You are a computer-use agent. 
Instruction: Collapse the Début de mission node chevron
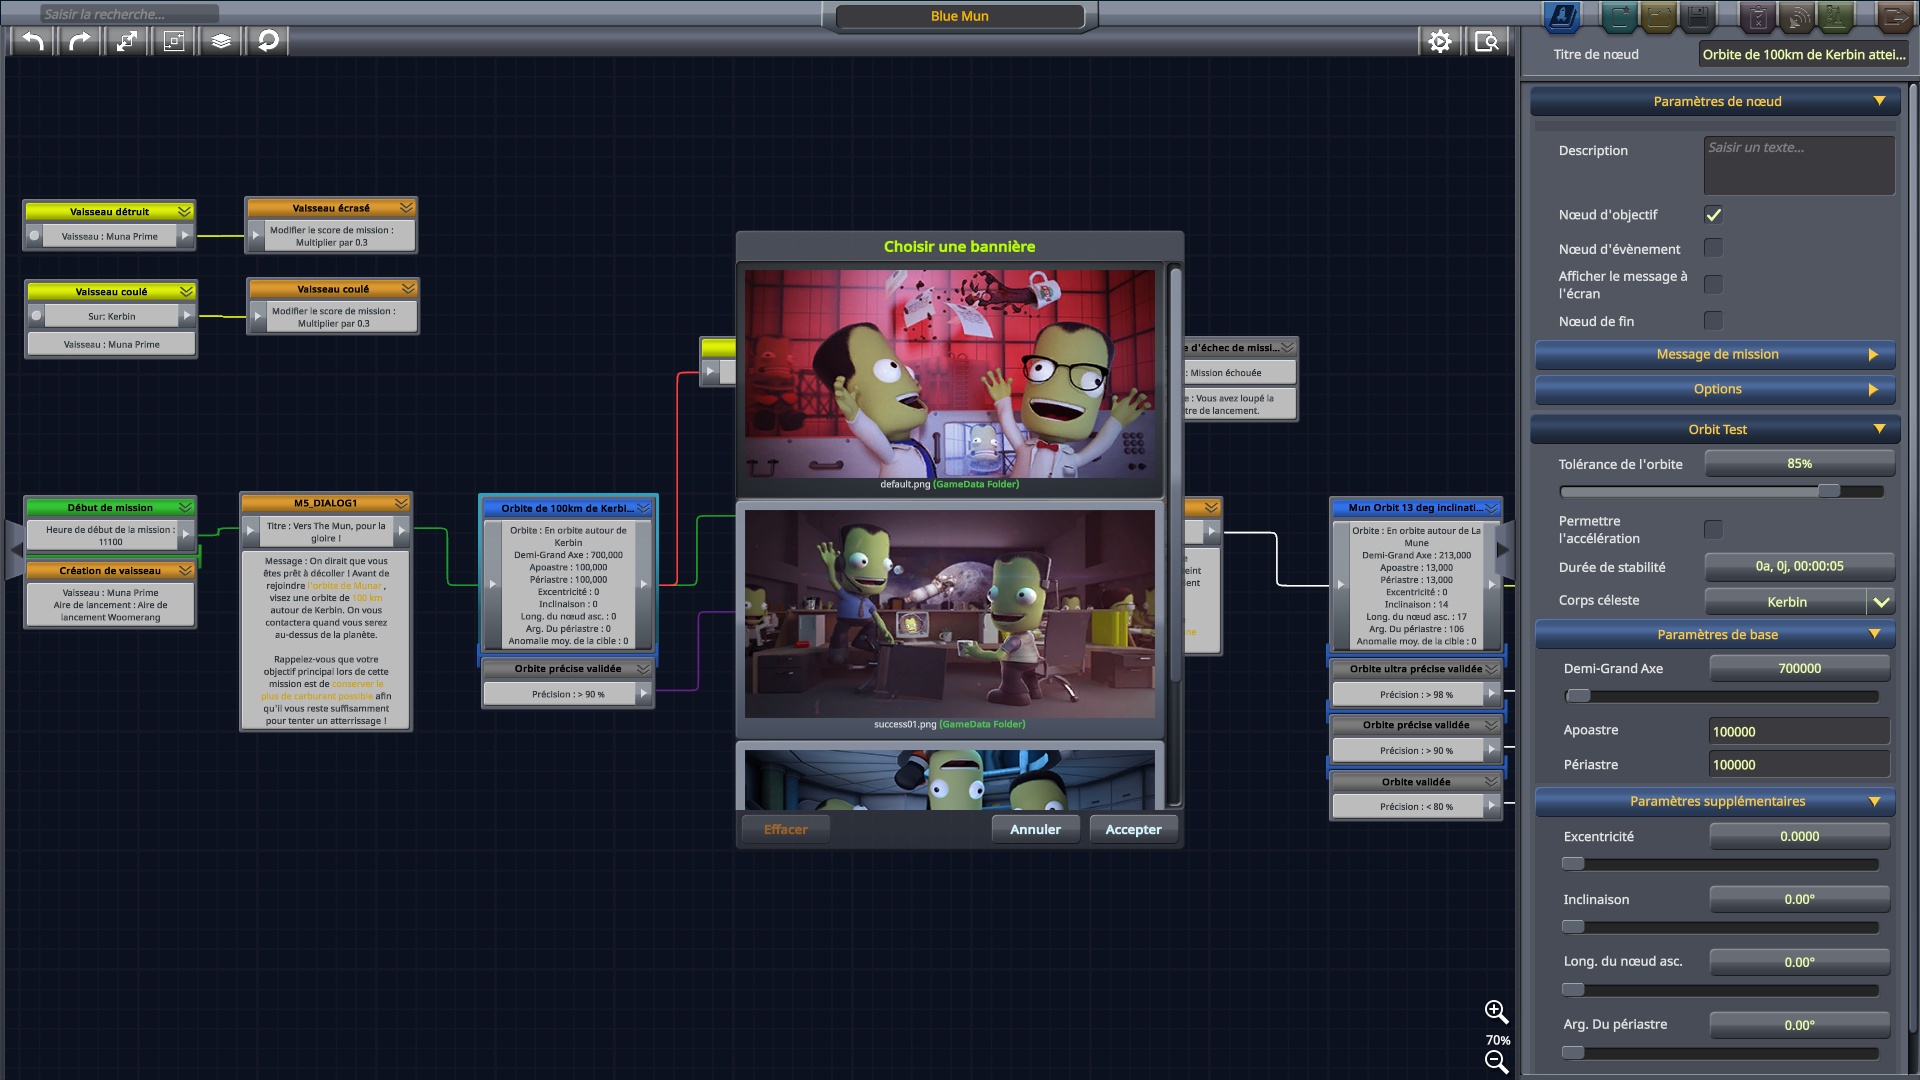[x=185, y=507]
